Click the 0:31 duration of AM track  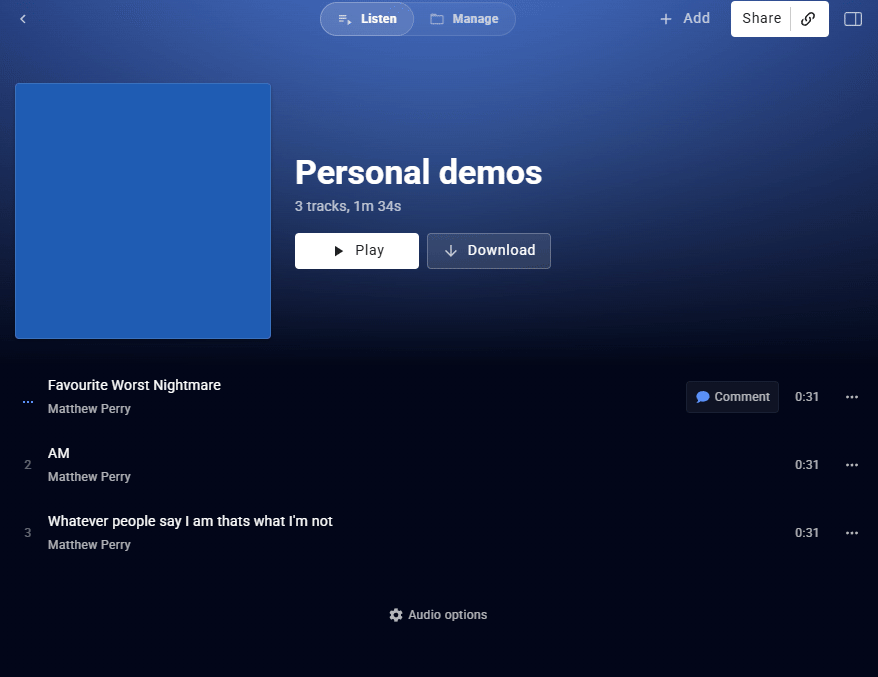[807, 465]
